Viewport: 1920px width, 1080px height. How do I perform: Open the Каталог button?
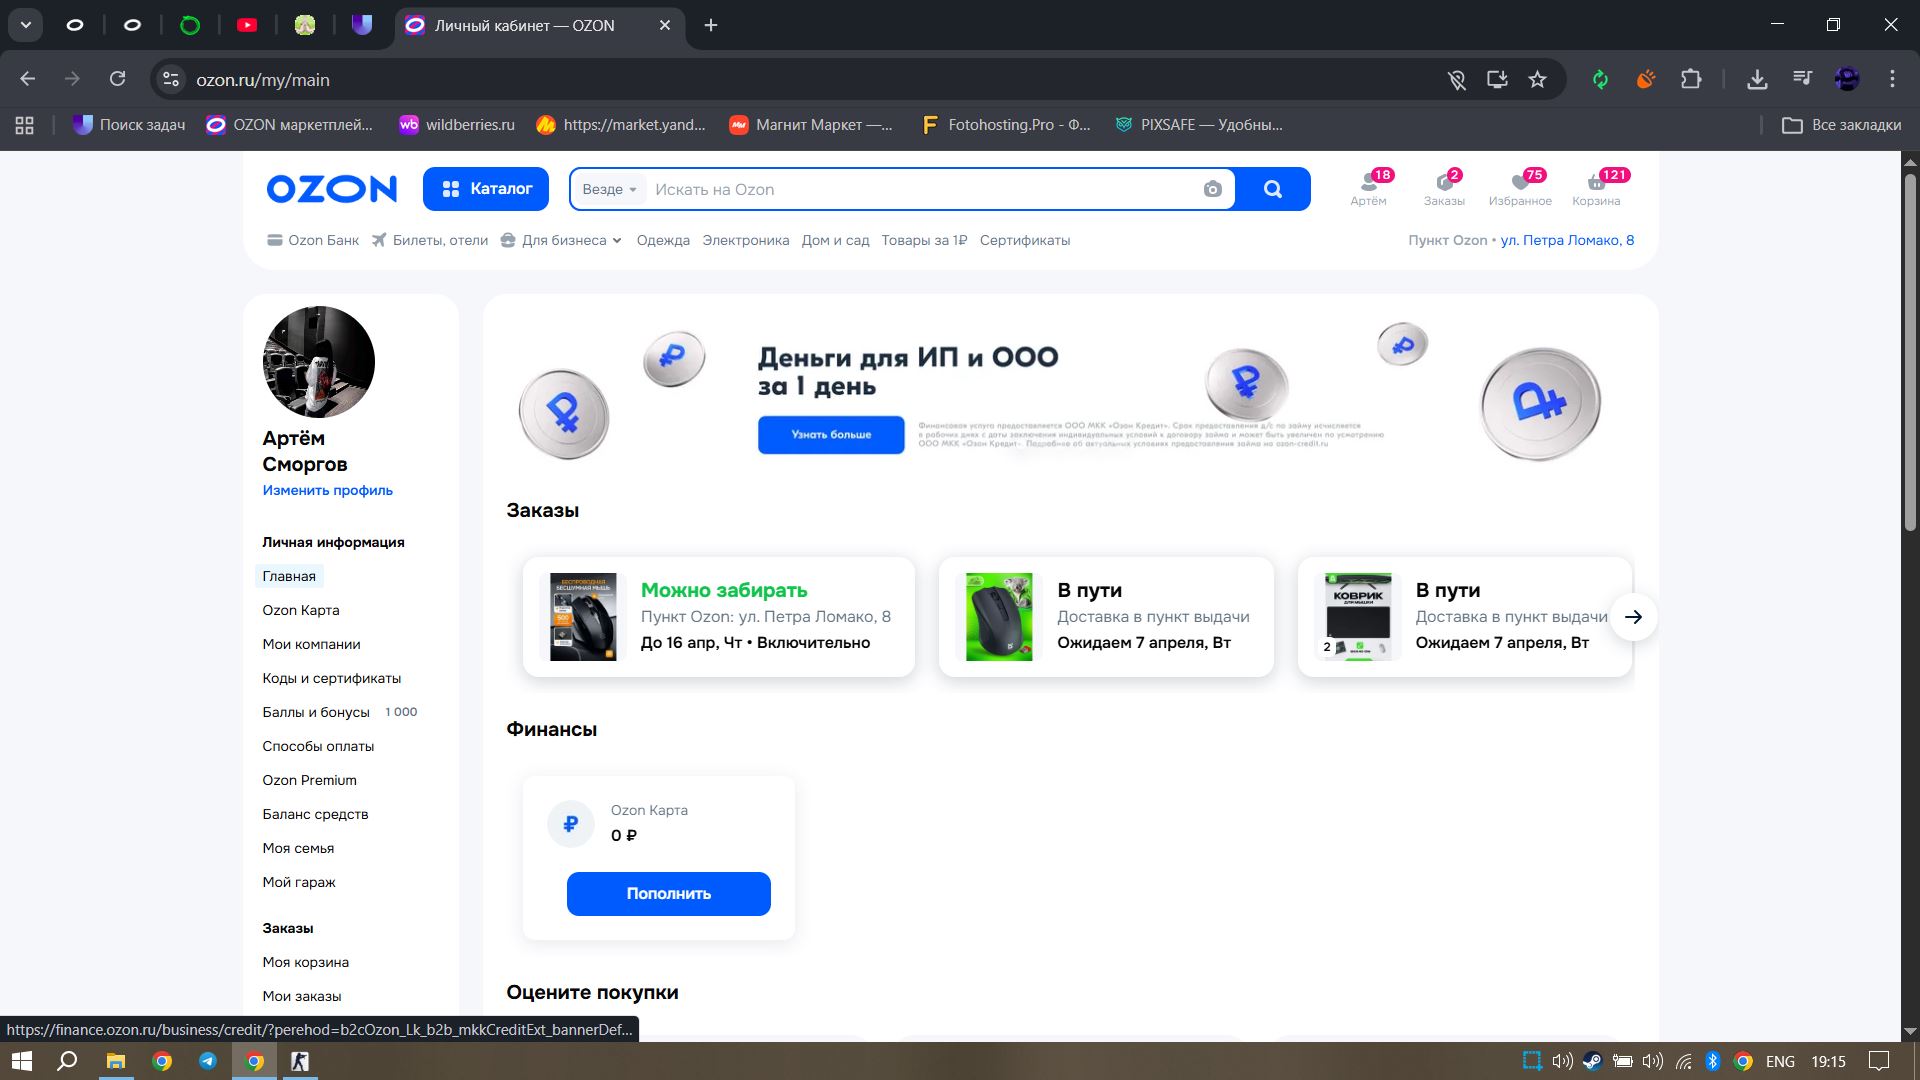click(x=485, y=189)
